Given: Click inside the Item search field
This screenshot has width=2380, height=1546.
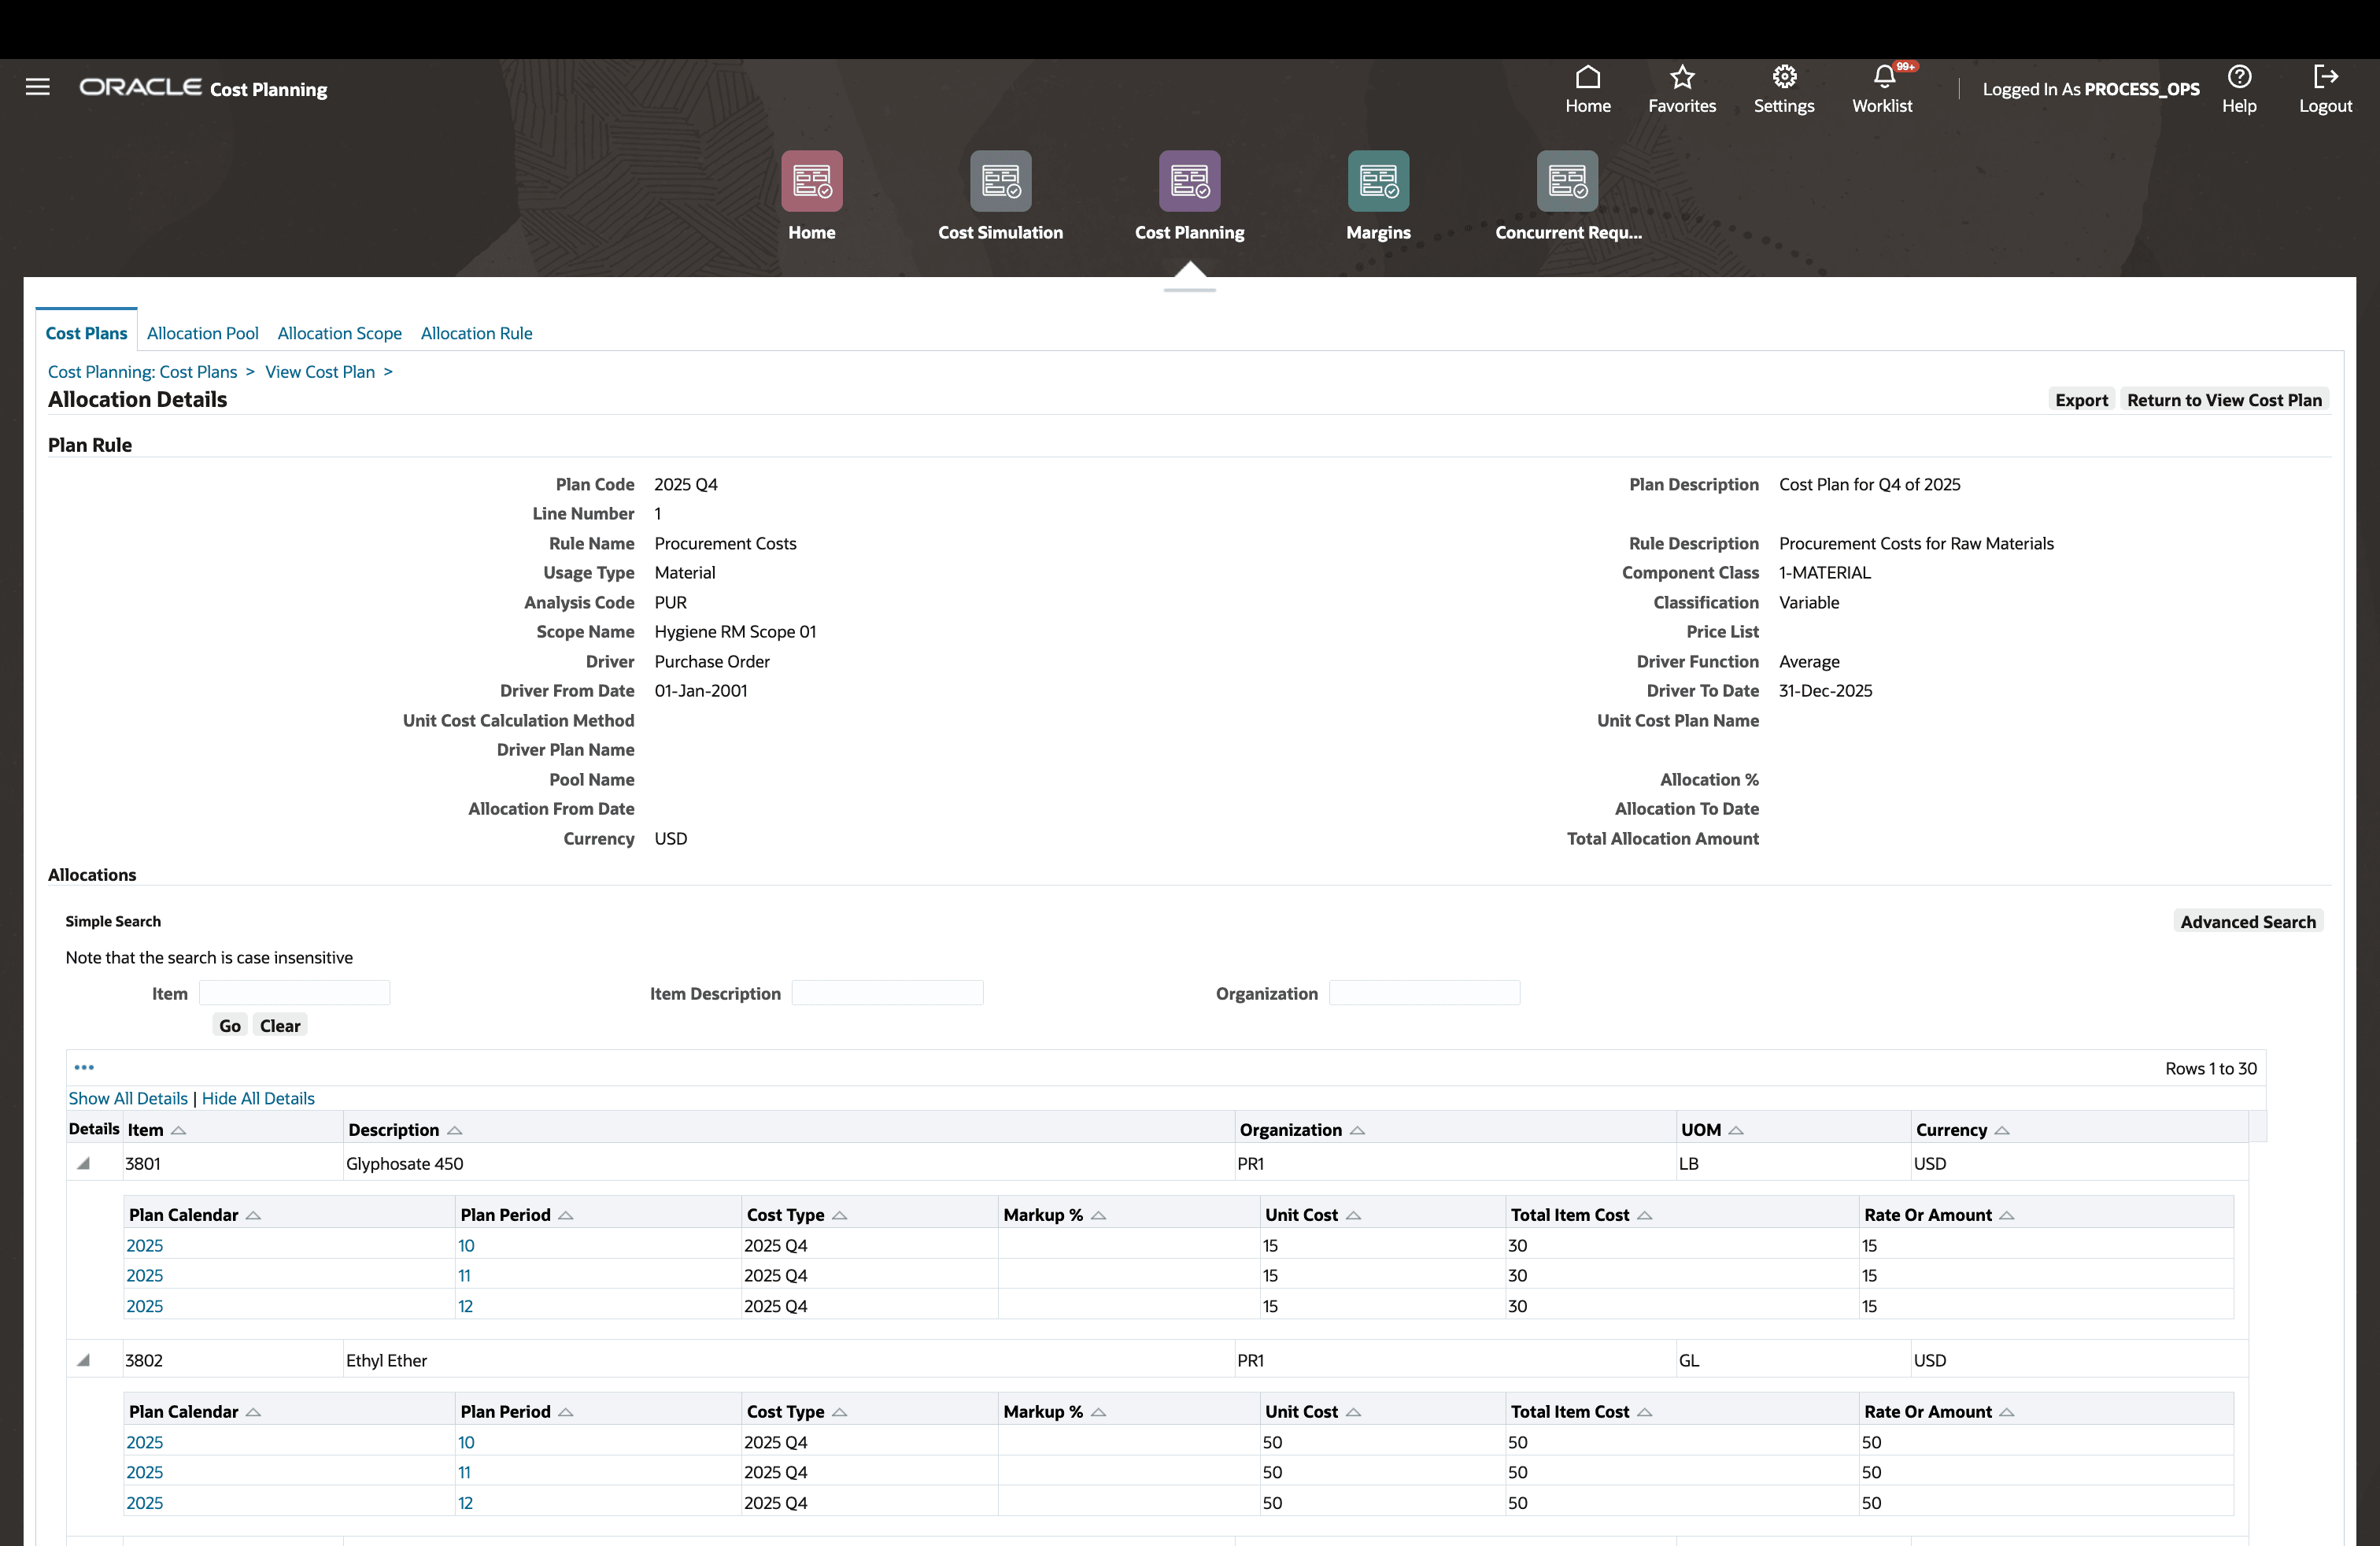Looking at the screenshot, I should [x=294, y=992].
